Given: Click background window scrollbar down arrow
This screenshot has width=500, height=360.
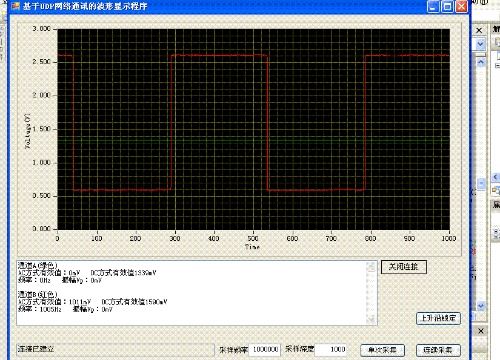Looking at the screenshot, I should coord(481,306).
